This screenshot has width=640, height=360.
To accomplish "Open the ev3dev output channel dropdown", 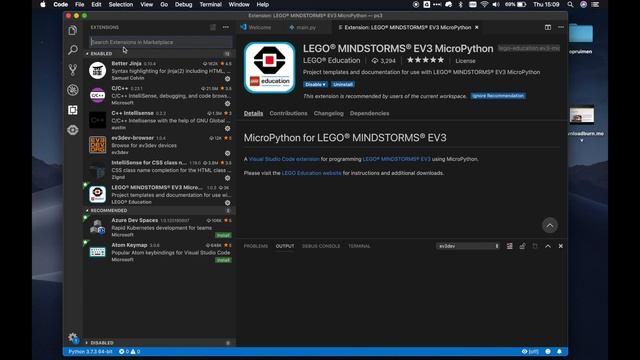I will (x=468, y=246).
